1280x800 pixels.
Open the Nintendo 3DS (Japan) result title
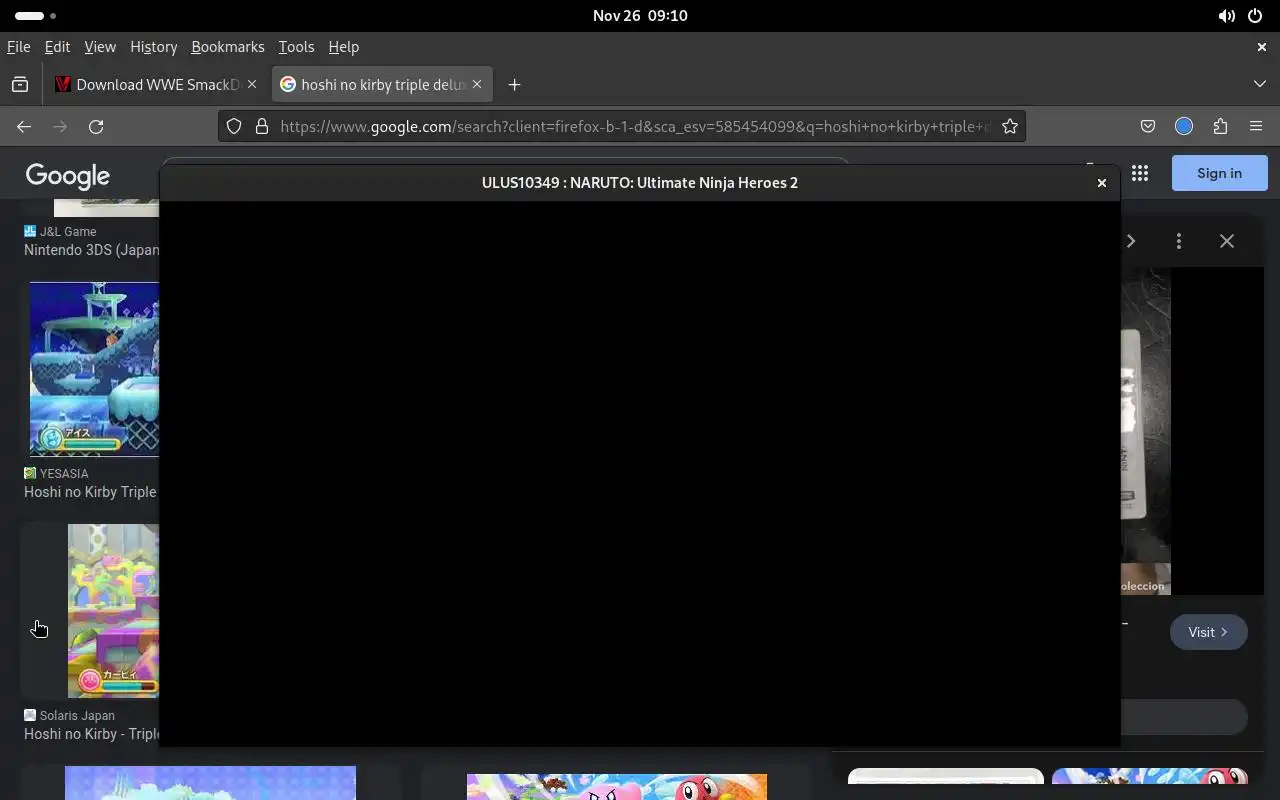[x=91, y=250]
